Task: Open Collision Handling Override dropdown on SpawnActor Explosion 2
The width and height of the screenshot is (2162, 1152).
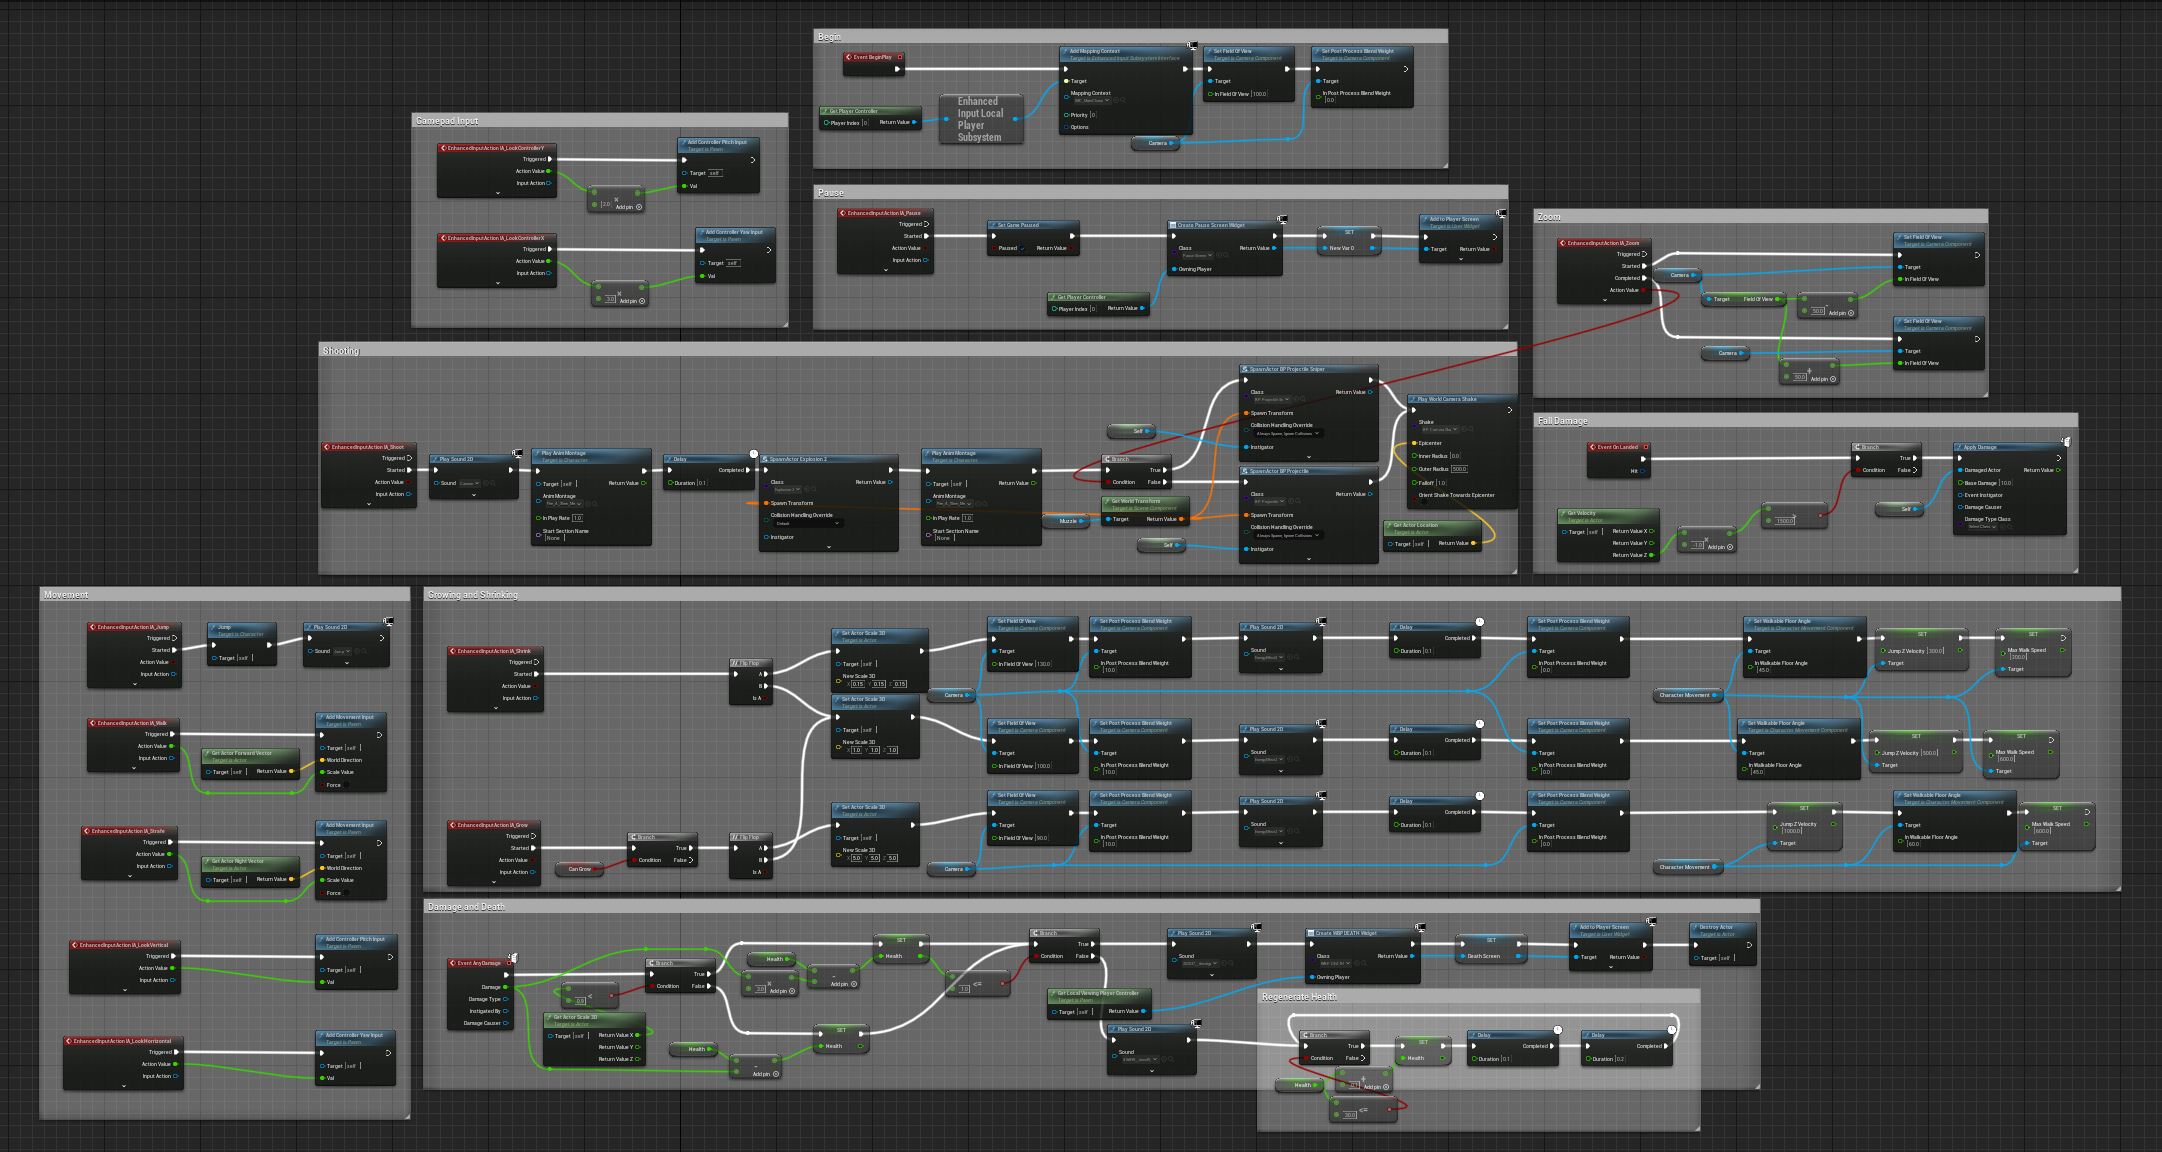Action: coord(808,523)
